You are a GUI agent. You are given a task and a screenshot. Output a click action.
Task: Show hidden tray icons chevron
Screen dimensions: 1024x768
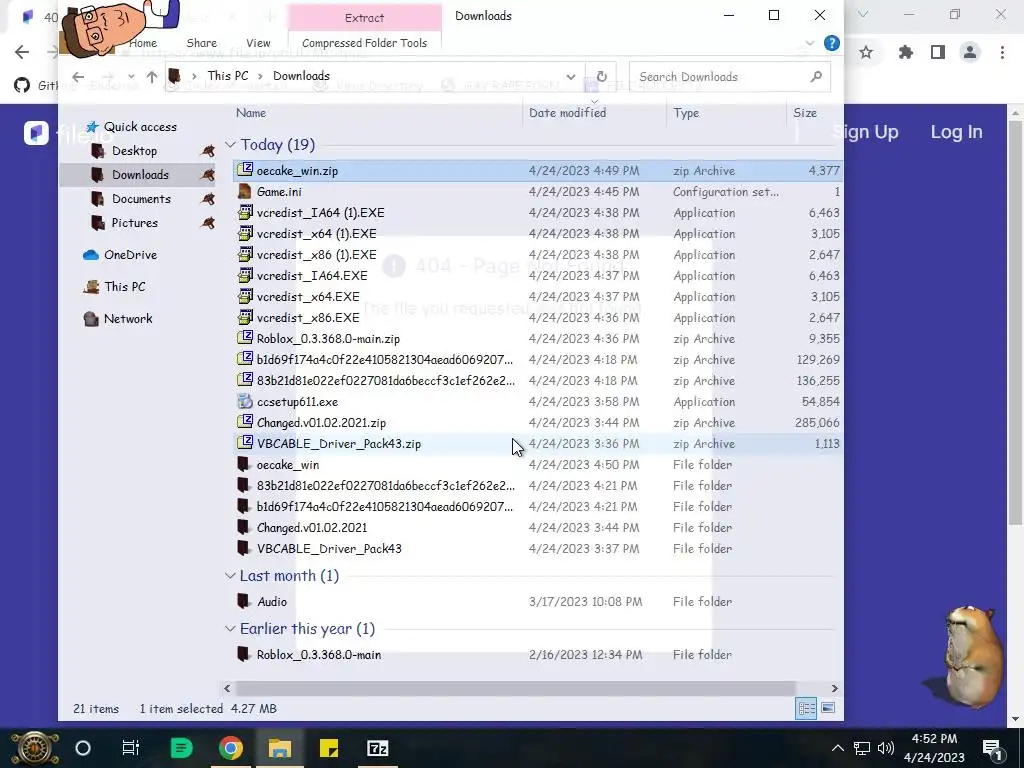[838, 748]
